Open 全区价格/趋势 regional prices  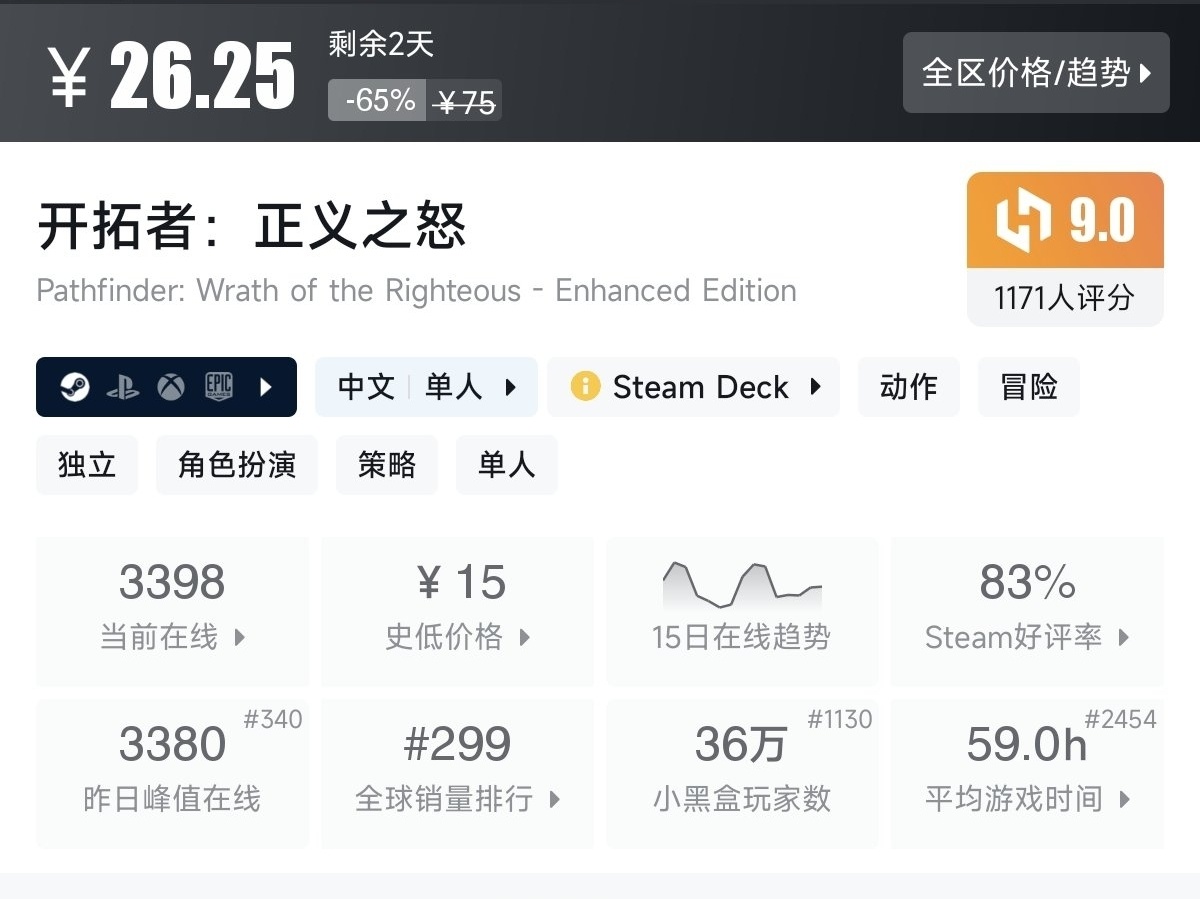tap(1035, 73)
